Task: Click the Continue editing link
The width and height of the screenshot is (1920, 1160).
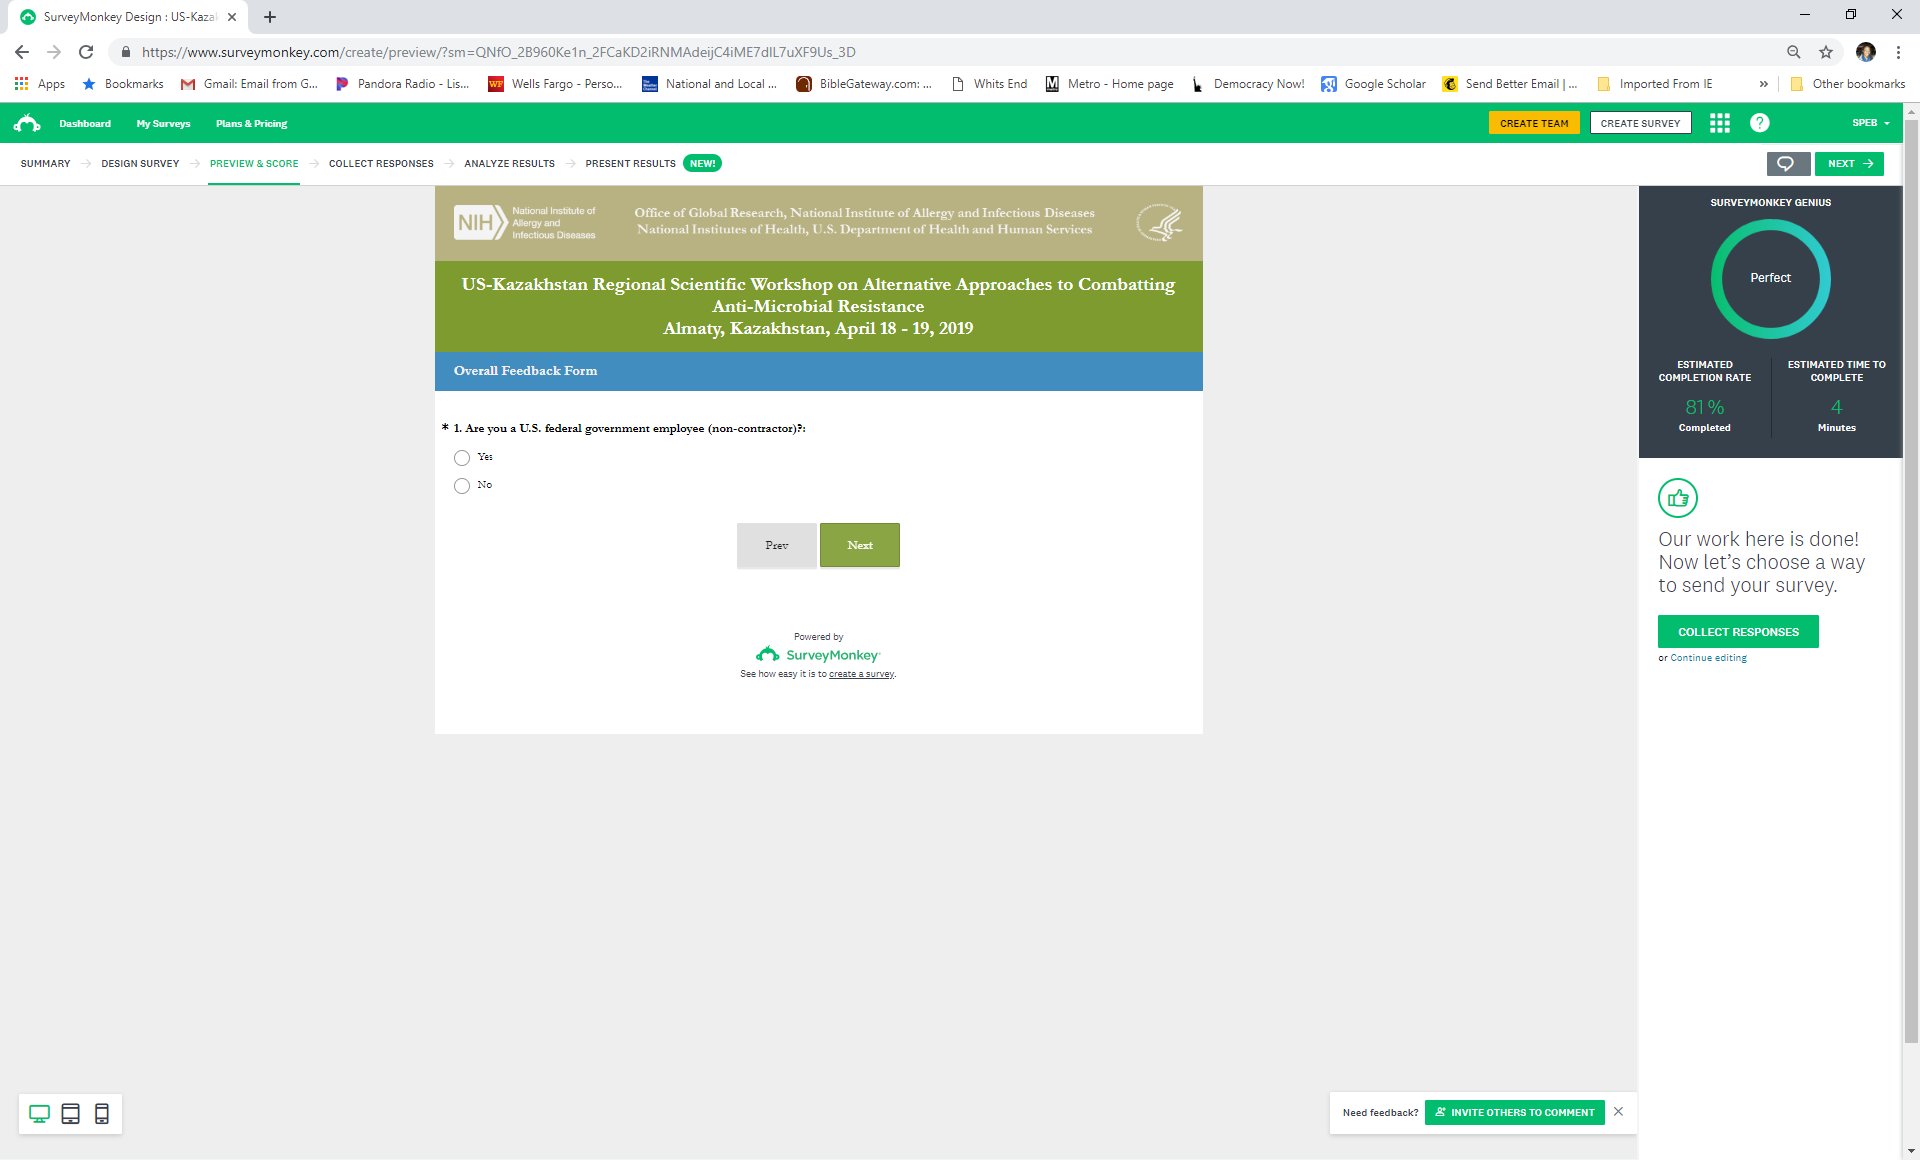Action: 1708,658
